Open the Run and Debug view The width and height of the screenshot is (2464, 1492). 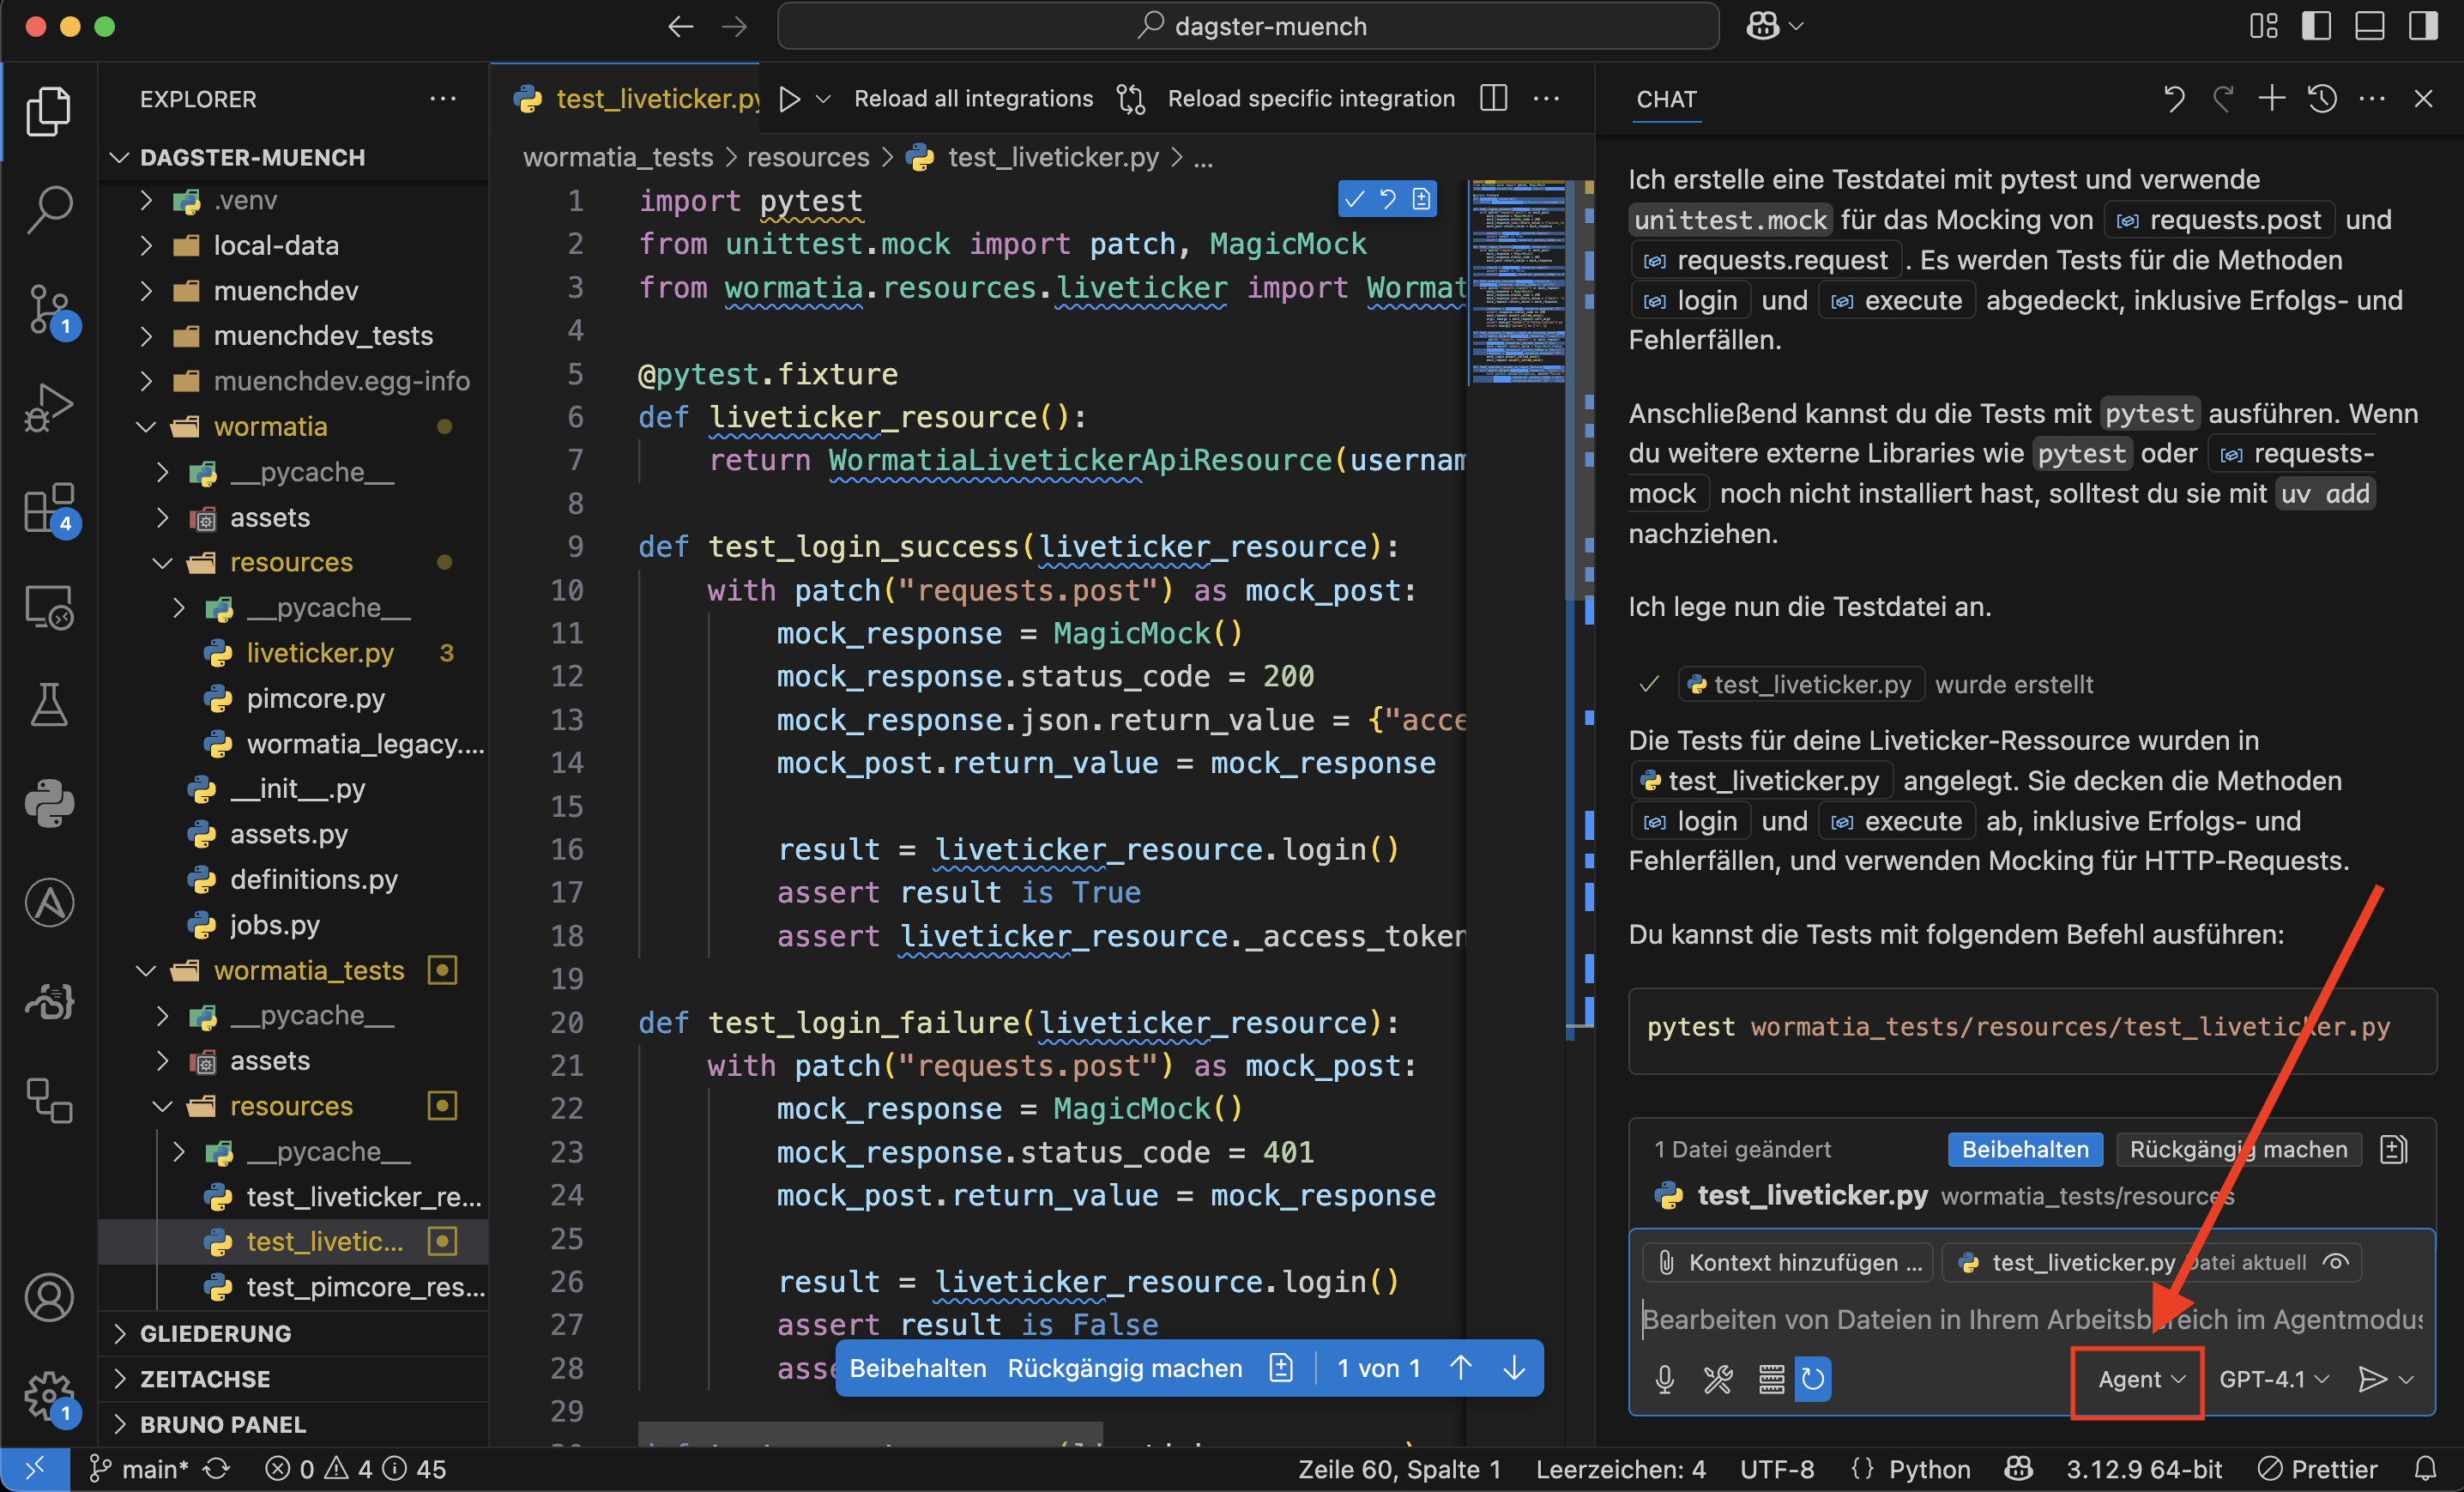(48, 408)
